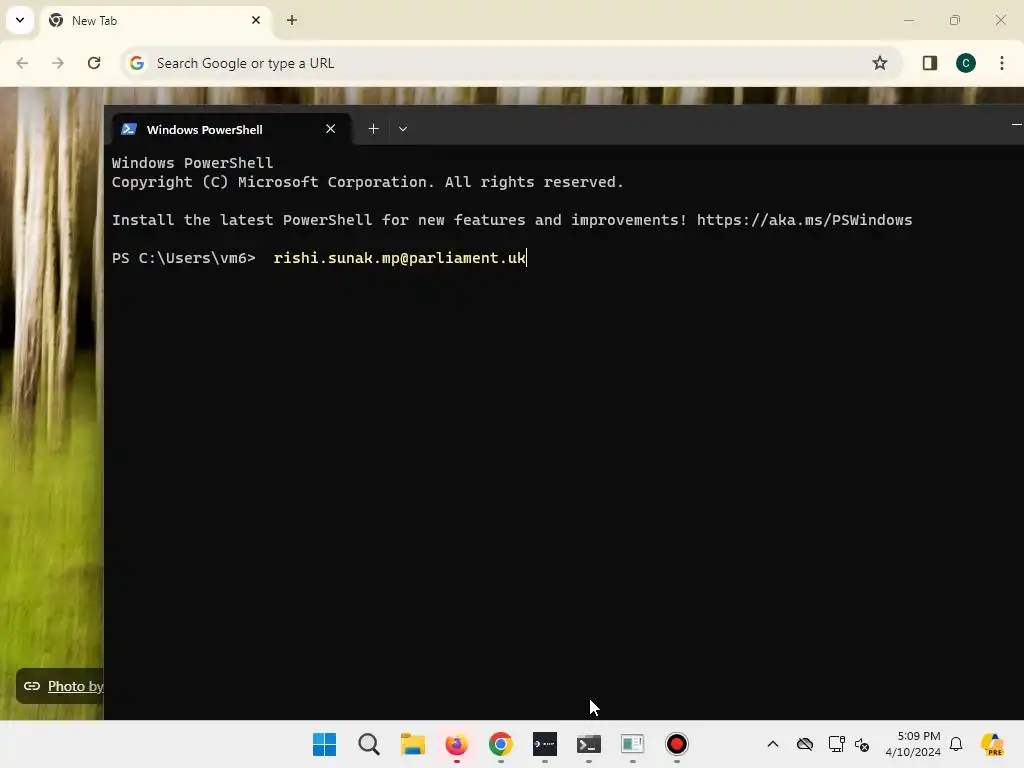
Task: Open the dark window taskbar app icon
Action: (x=545, y=744)
